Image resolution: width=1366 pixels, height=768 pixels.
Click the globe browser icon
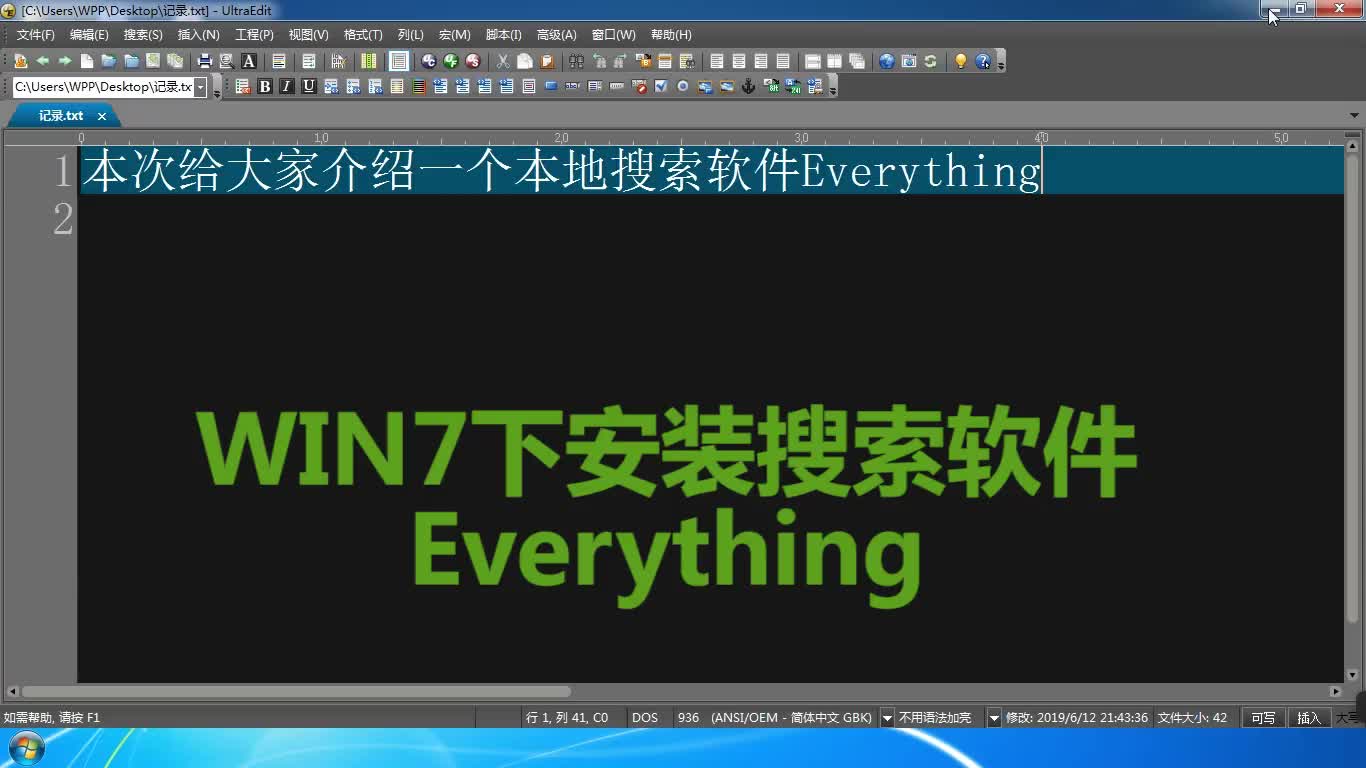point(887,61)
